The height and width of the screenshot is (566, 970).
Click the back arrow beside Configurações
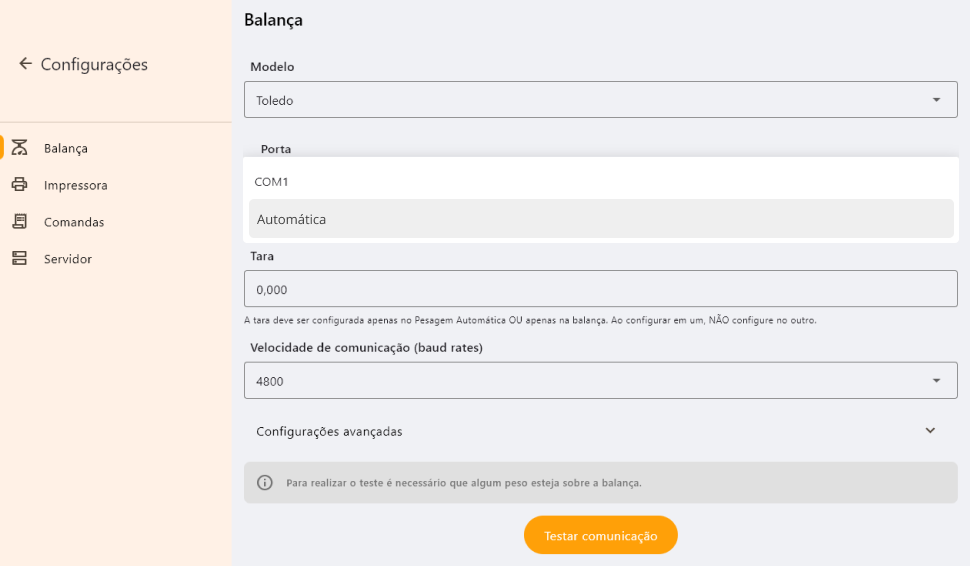click(25, 64)
